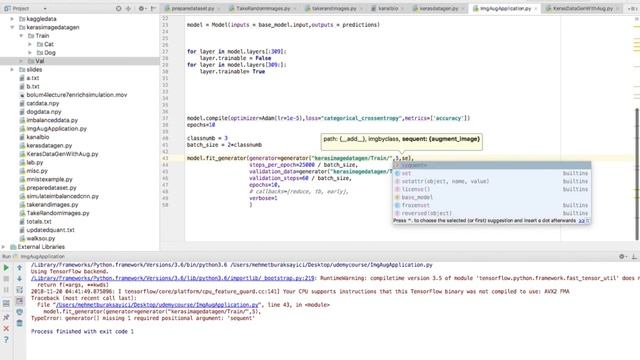Select the Val folder in tree
Viewport: 640px width, 360px height.
click(x=80, y=61)
